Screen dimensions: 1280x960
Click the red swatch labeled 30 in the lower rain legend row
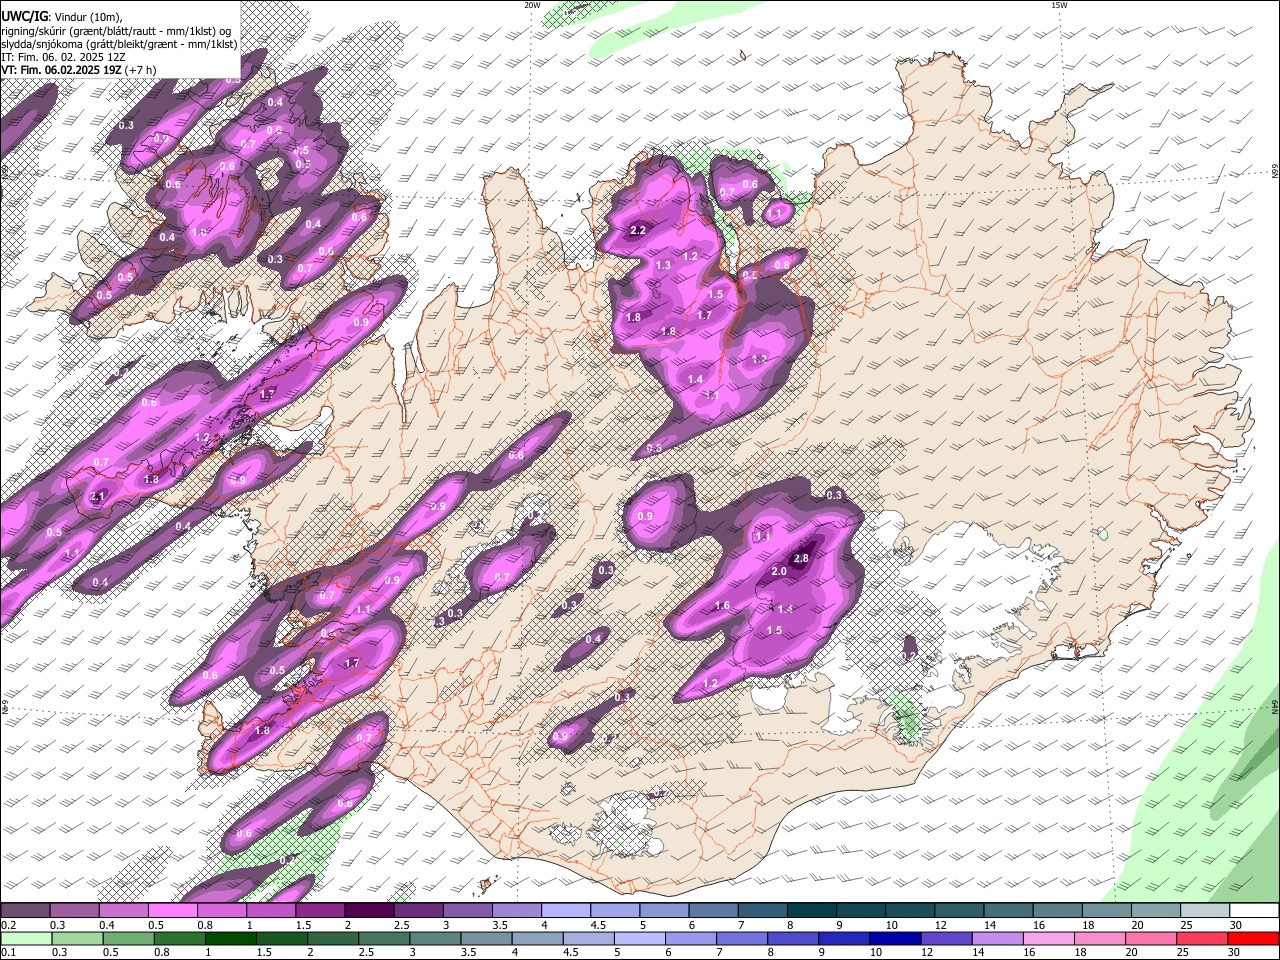click(1254, 938)
